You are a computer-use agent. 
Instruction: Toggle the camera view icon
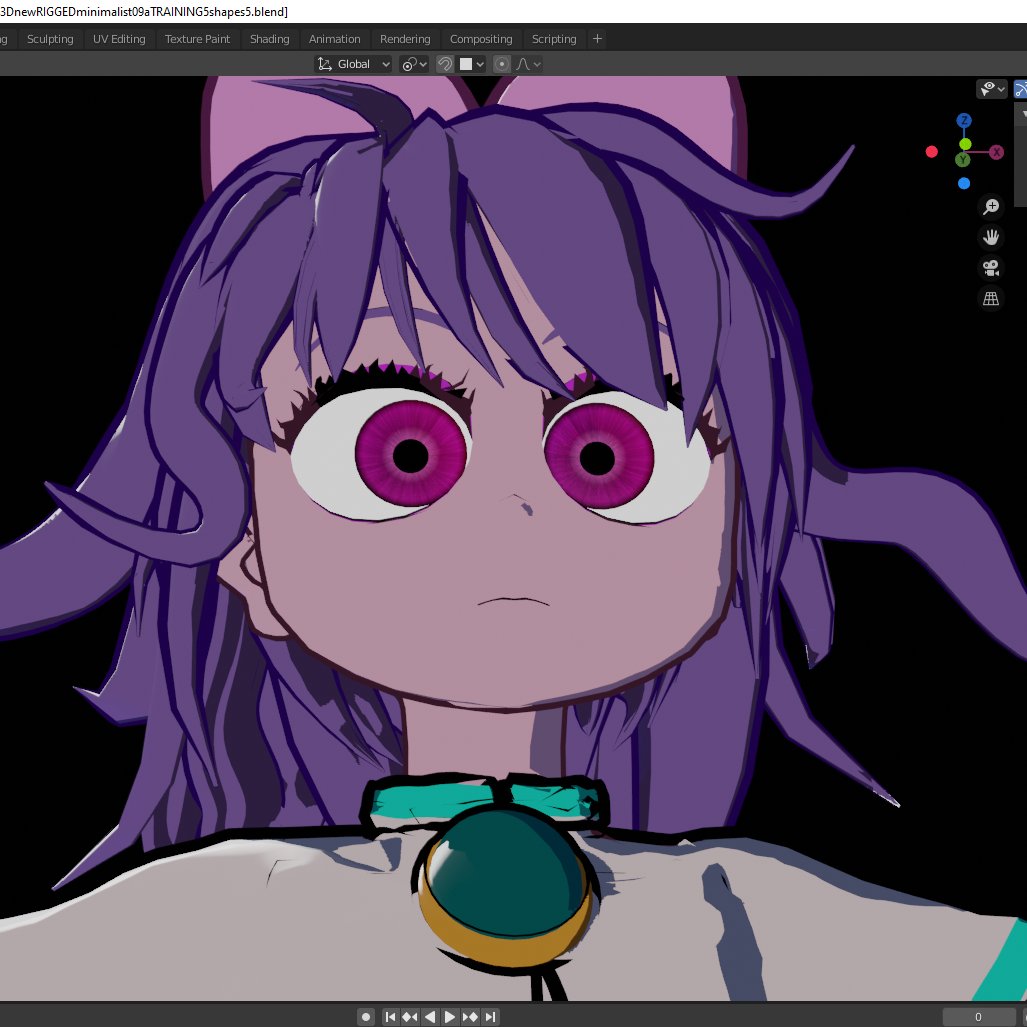991,268
